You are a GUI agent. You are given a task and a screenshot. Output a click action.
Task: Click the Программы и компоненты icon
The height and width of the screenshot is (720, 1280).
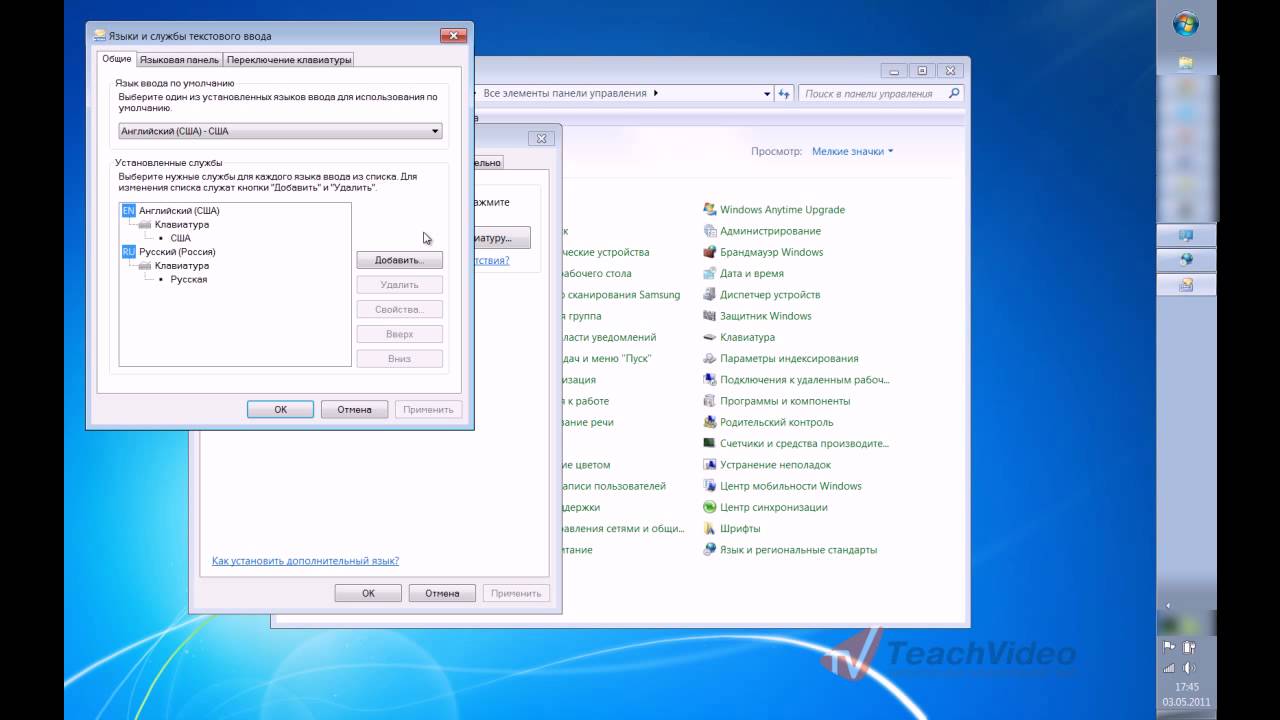[710, 401]
